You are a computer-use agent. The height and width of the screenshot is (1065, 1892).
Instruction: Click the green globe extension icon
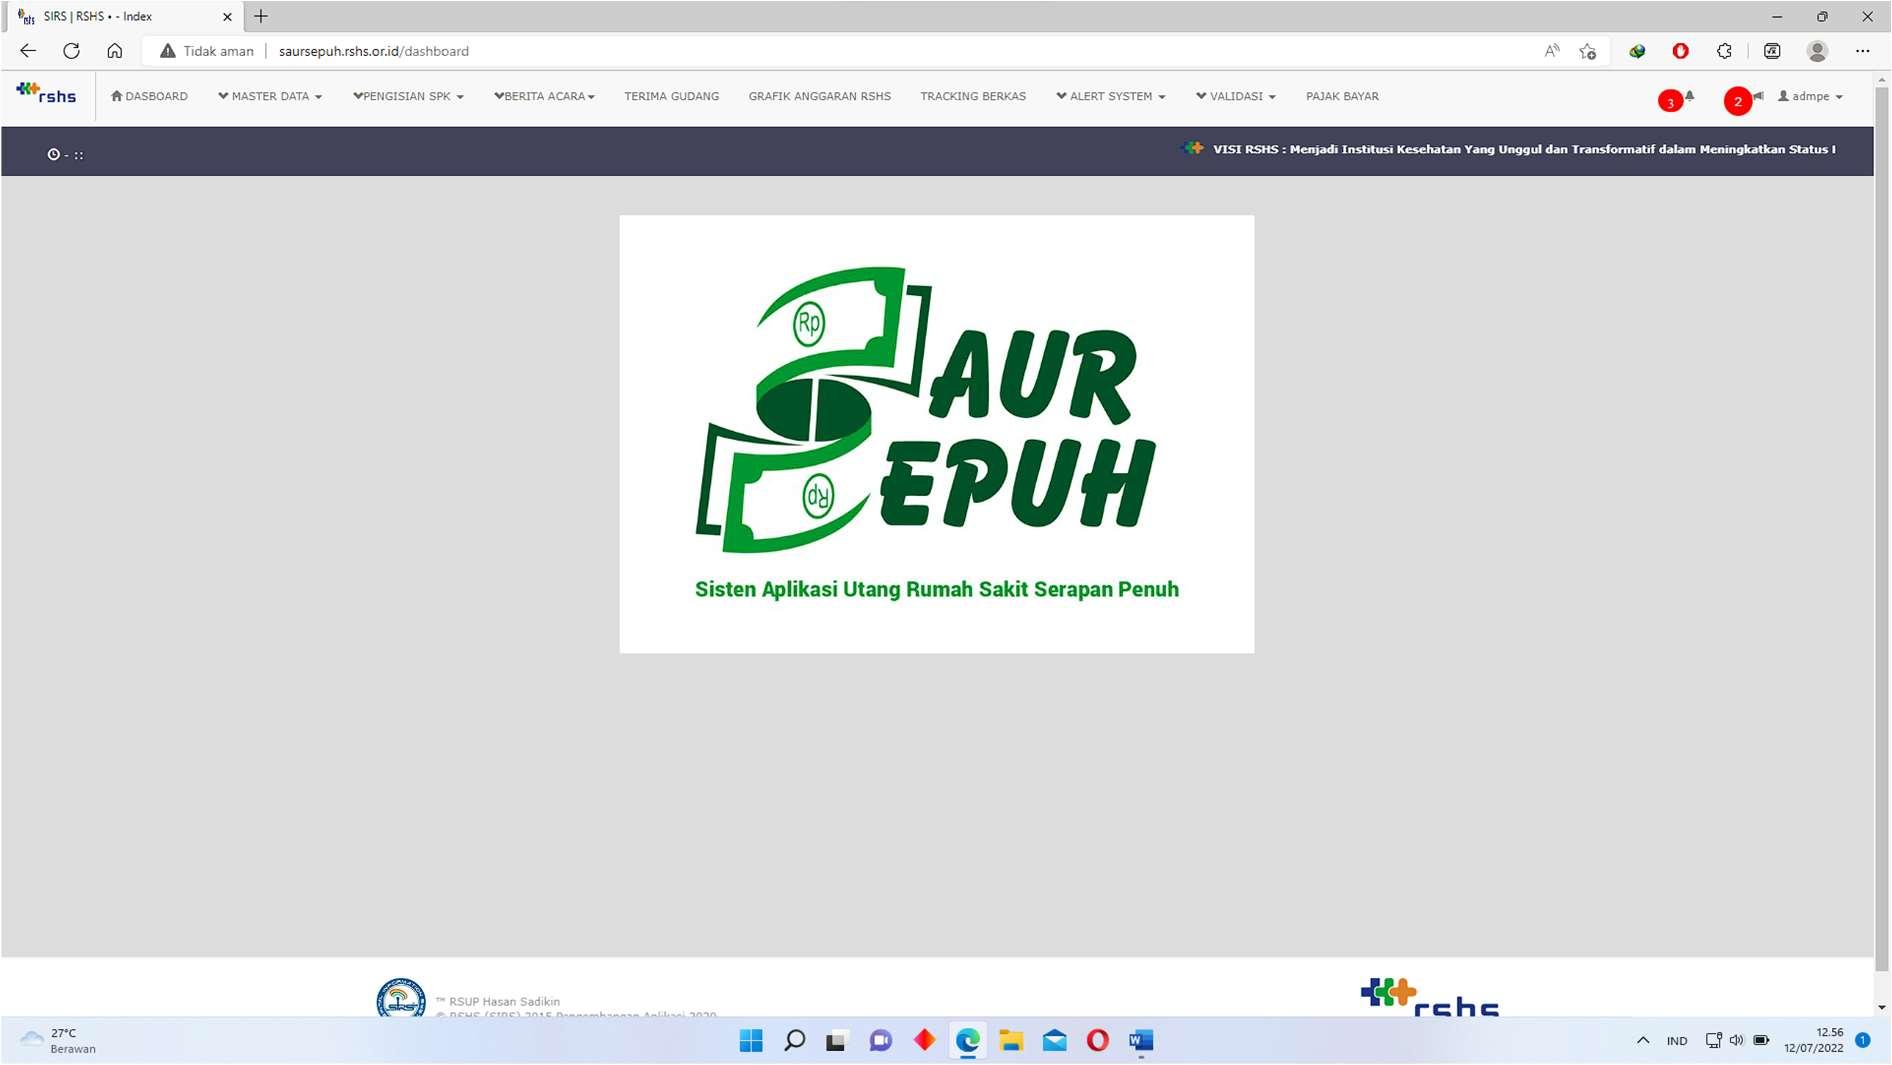coord(1637,51)
